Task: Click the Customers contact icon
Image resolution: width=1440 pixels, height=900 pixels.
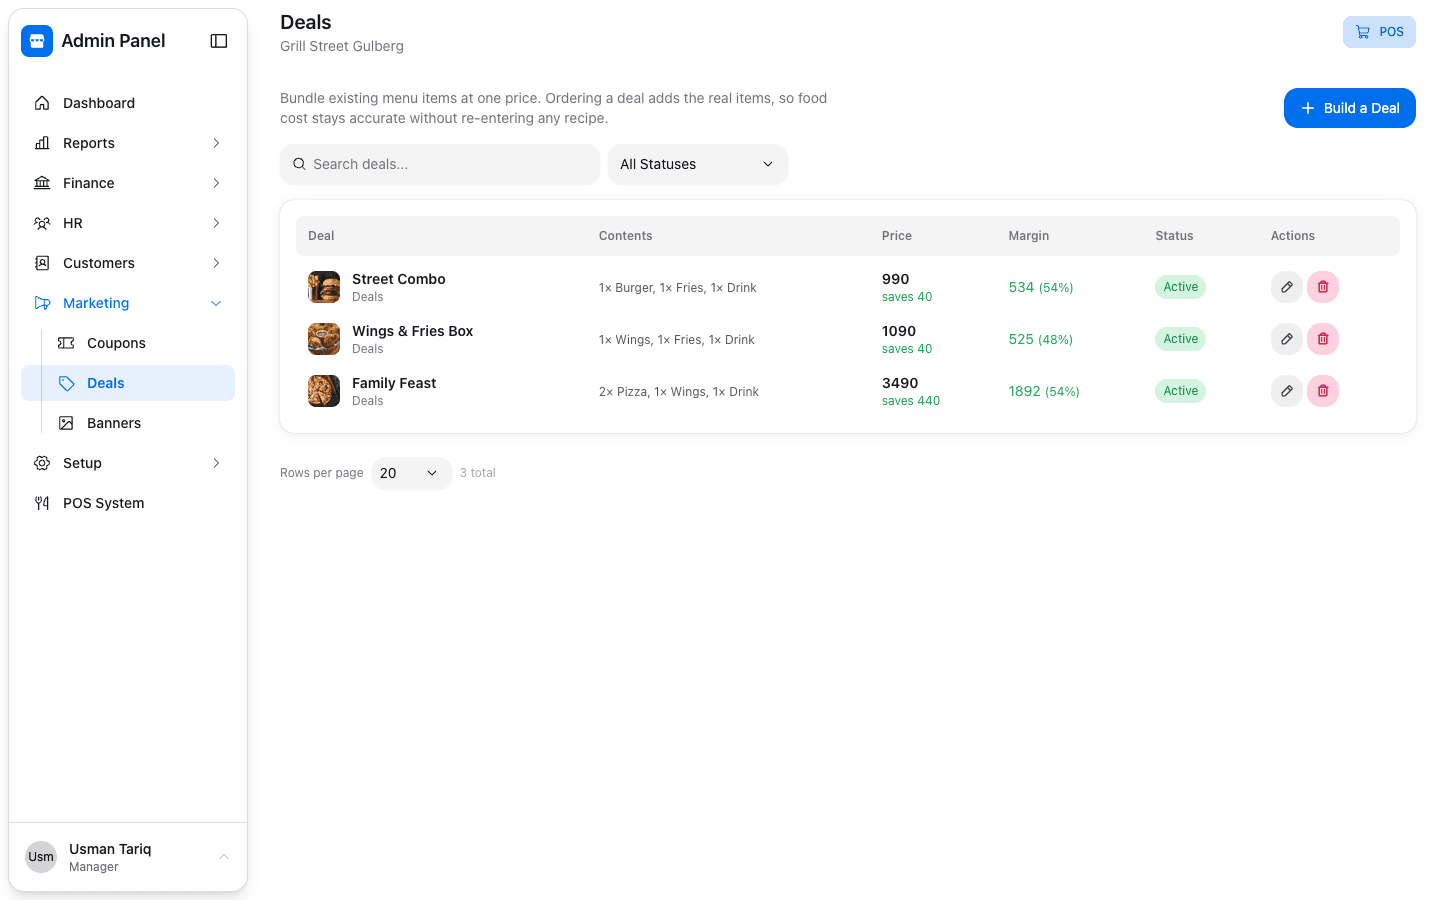Action: point(42,263)
